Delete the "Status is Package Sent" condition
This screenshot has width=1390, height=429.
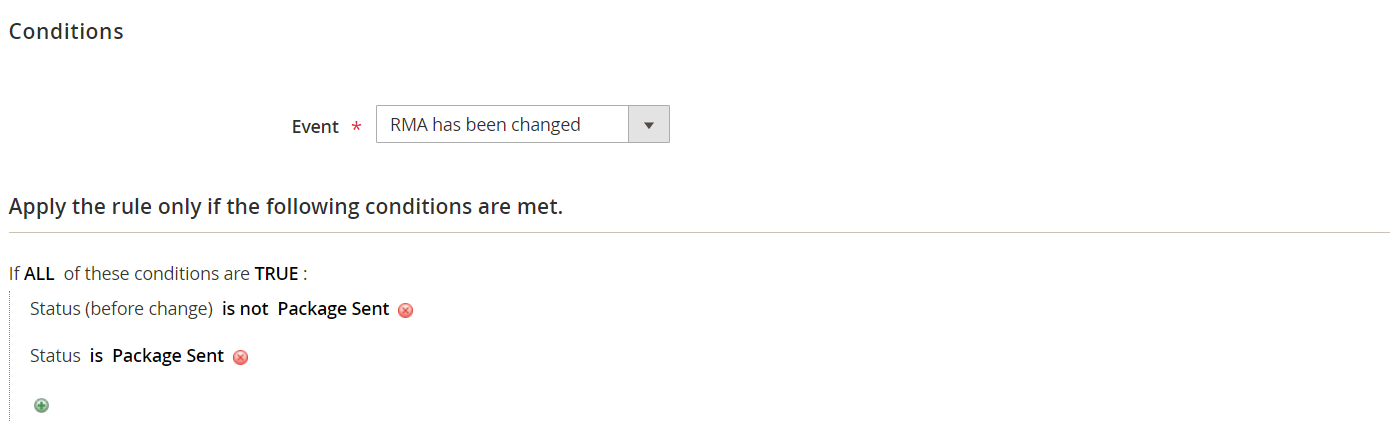click(240, 357)
